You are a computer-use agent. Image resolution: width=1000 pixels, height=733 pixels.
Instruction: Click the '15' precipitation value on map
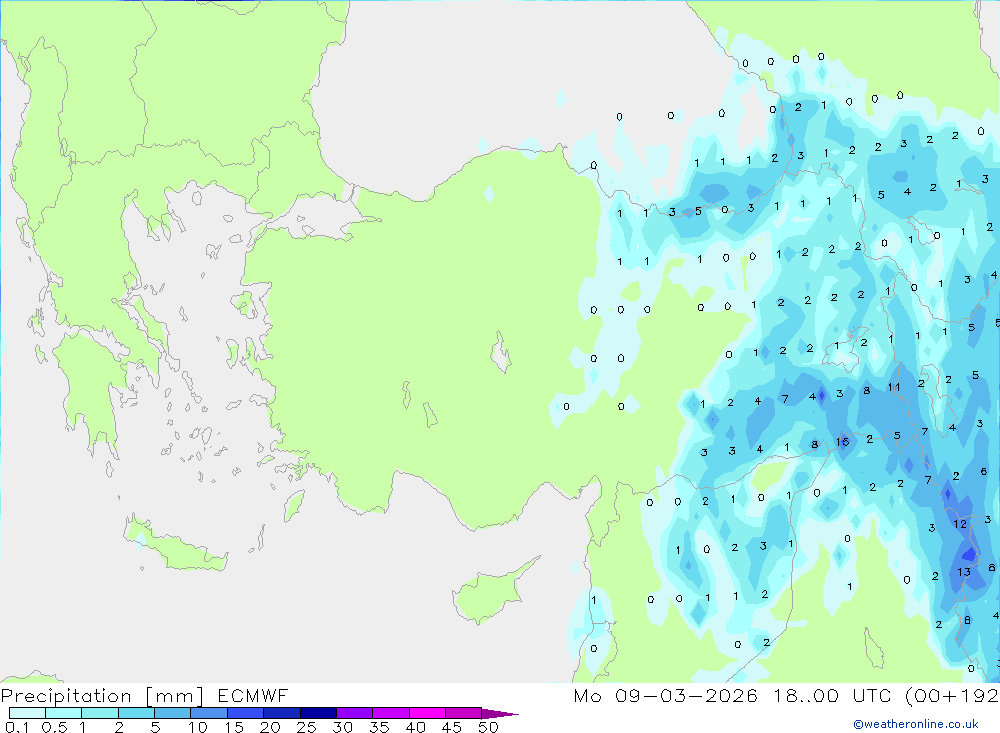pyautogui.click(x=842, y=441)
